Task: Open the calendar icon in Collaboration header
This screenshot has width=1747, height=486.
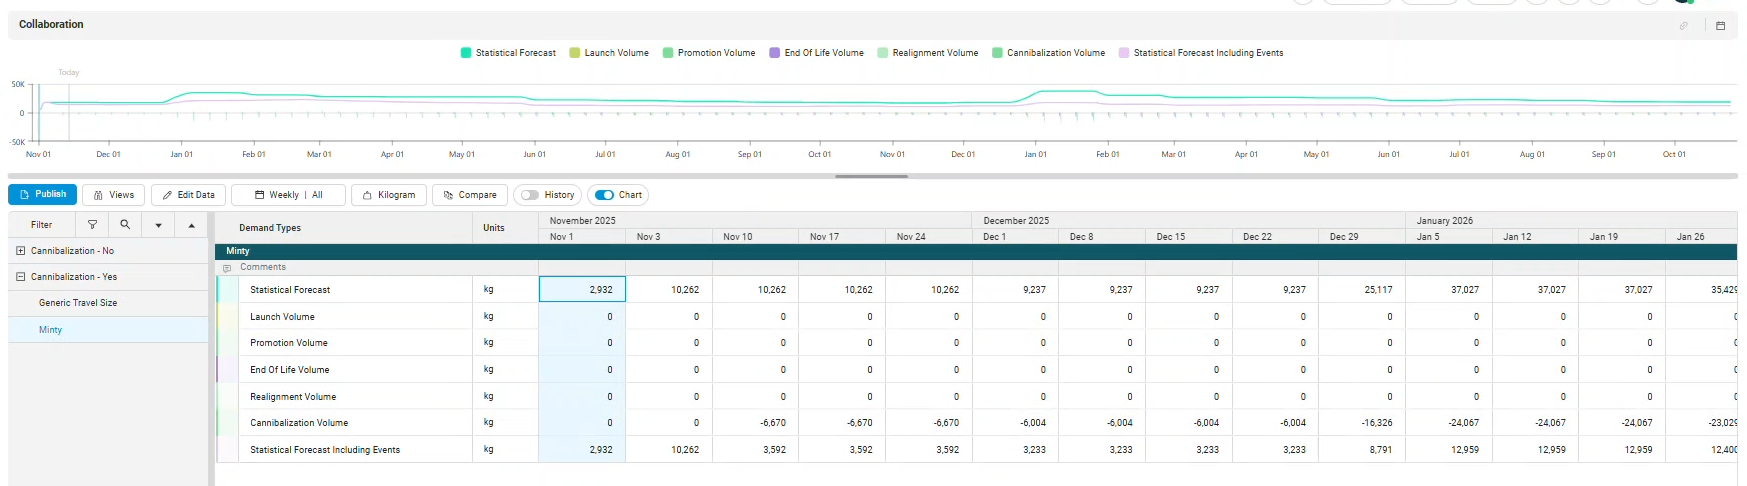Action: point(1721,25)
